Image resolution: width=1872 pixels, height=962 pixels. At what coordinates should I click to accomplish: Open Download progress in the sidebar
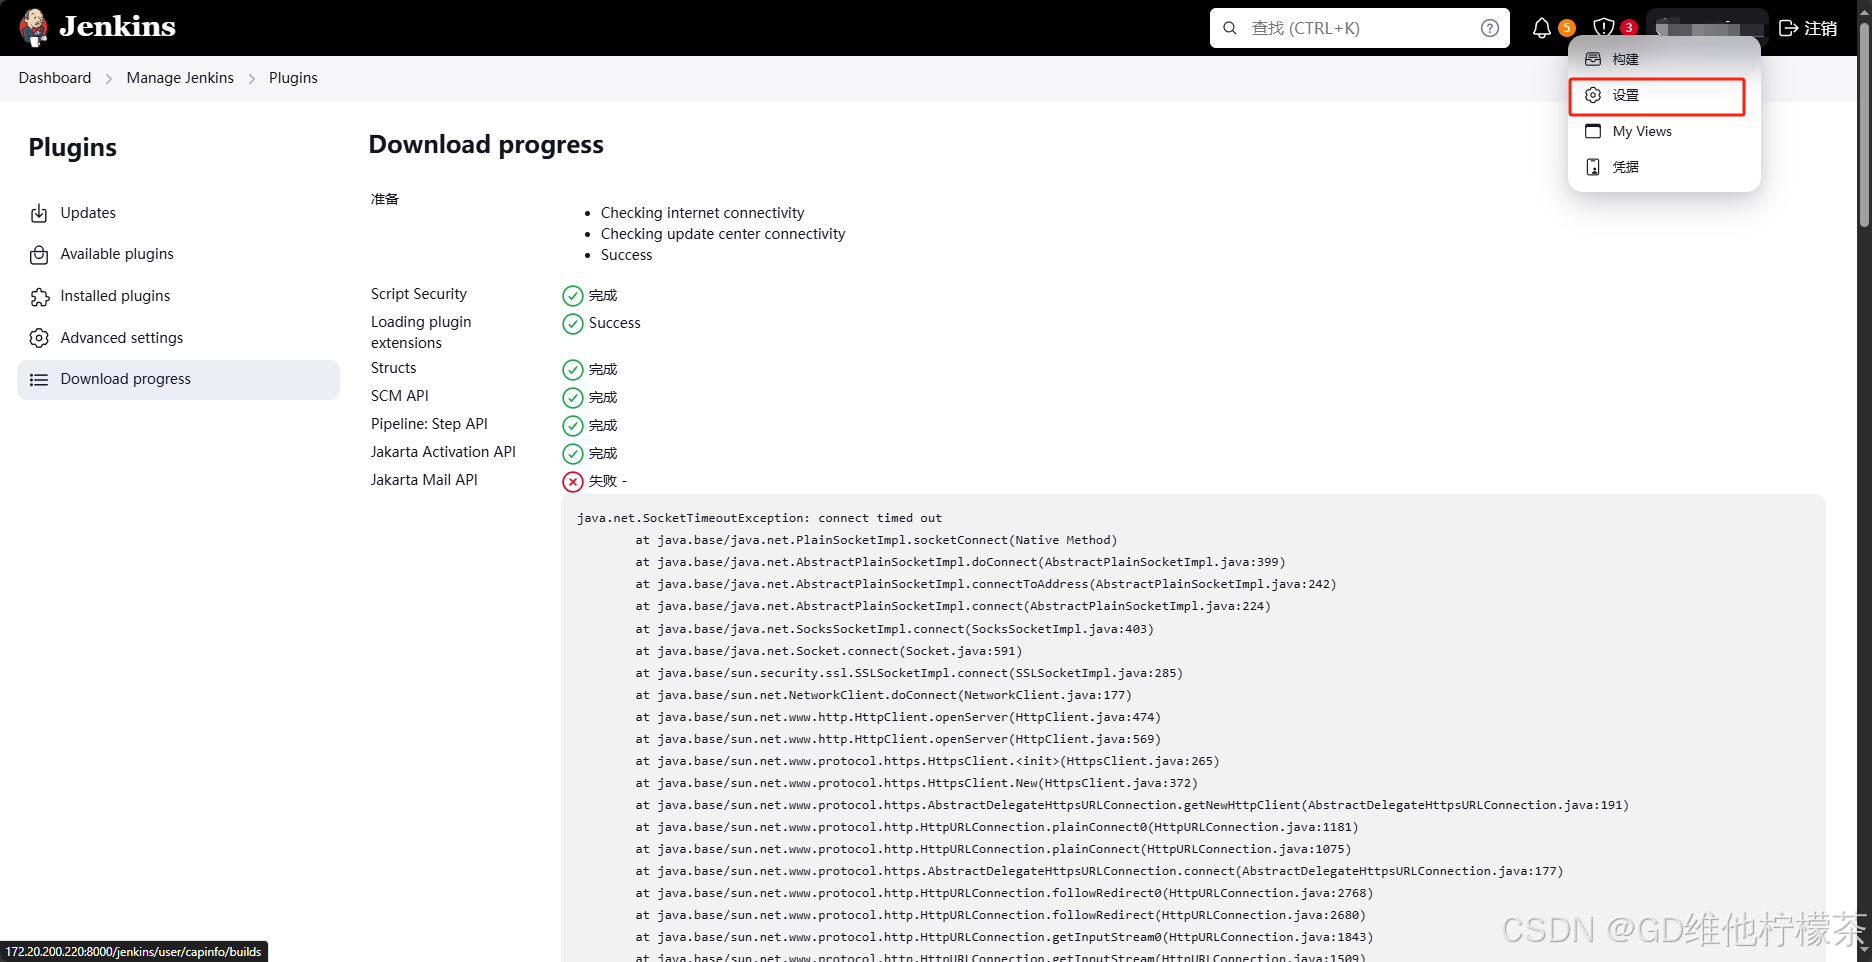178,379
